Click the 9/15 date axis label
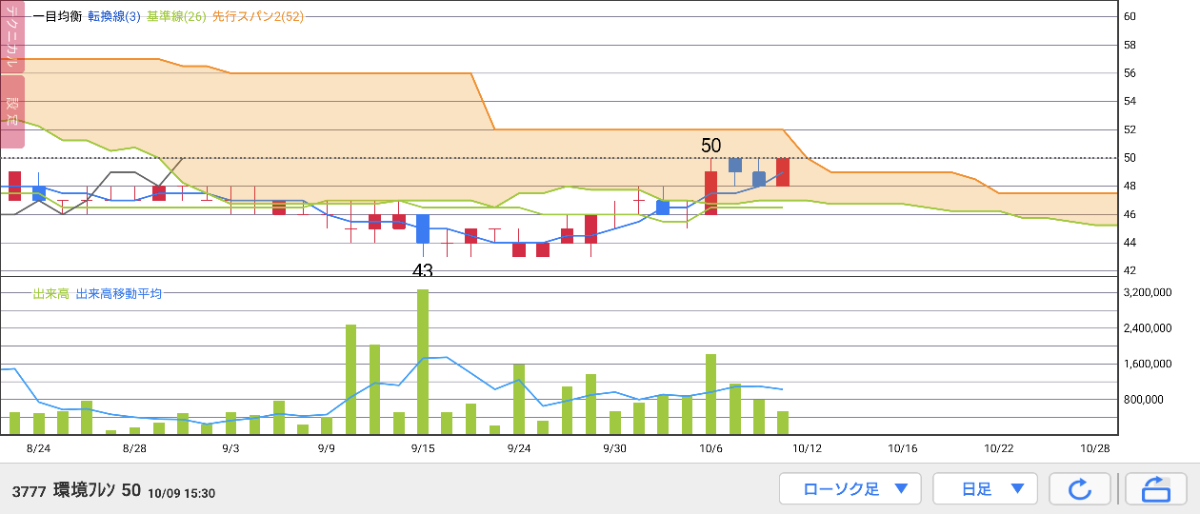The height and width of the screenshot is (514, 1200). 422,450
